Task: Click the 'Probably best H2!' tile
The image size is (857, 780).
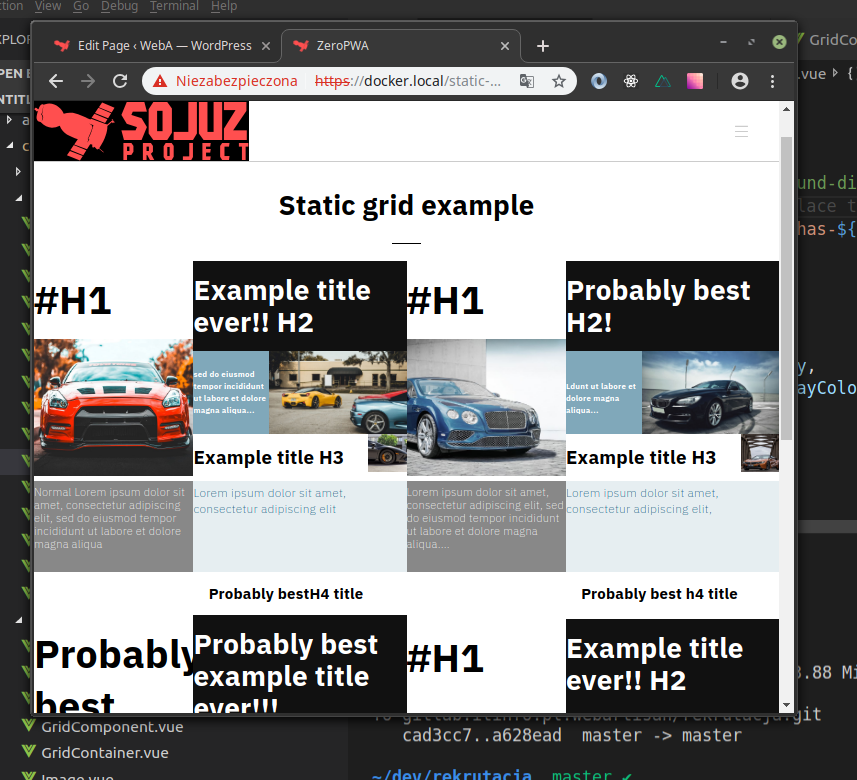Action: [x=672, y=306]
